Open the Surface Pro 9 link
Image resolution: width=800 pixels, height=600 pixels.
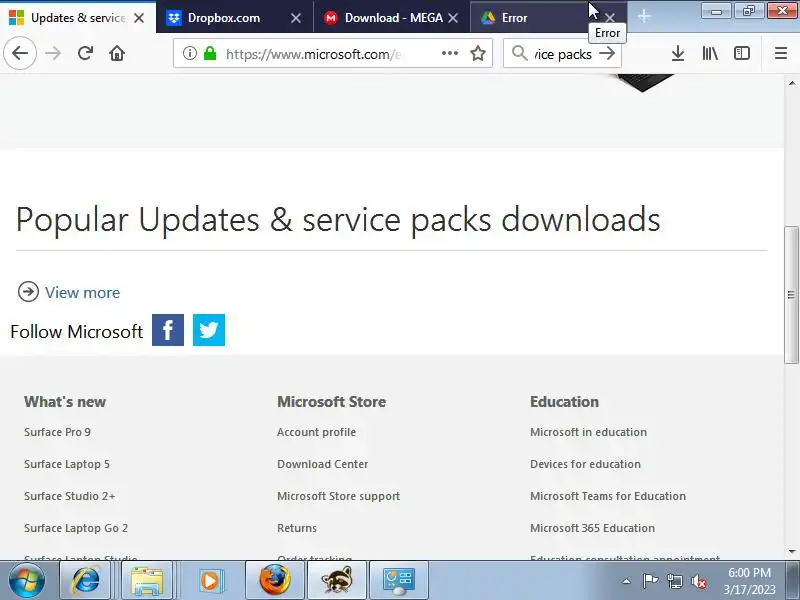pyautogui.click(x=57, y=432)
